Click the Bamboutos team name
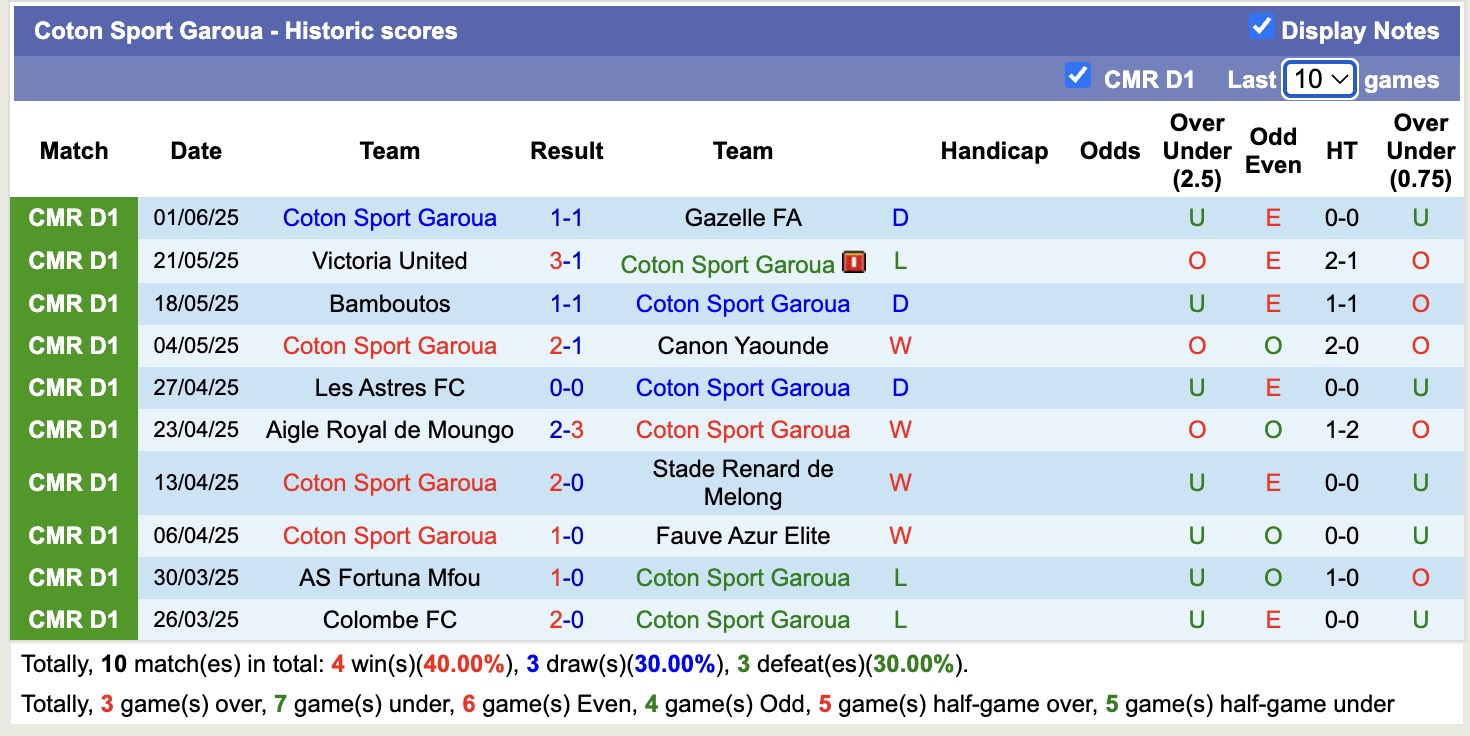Viewport: 1470px width, 736px height. tap(389, 304)
